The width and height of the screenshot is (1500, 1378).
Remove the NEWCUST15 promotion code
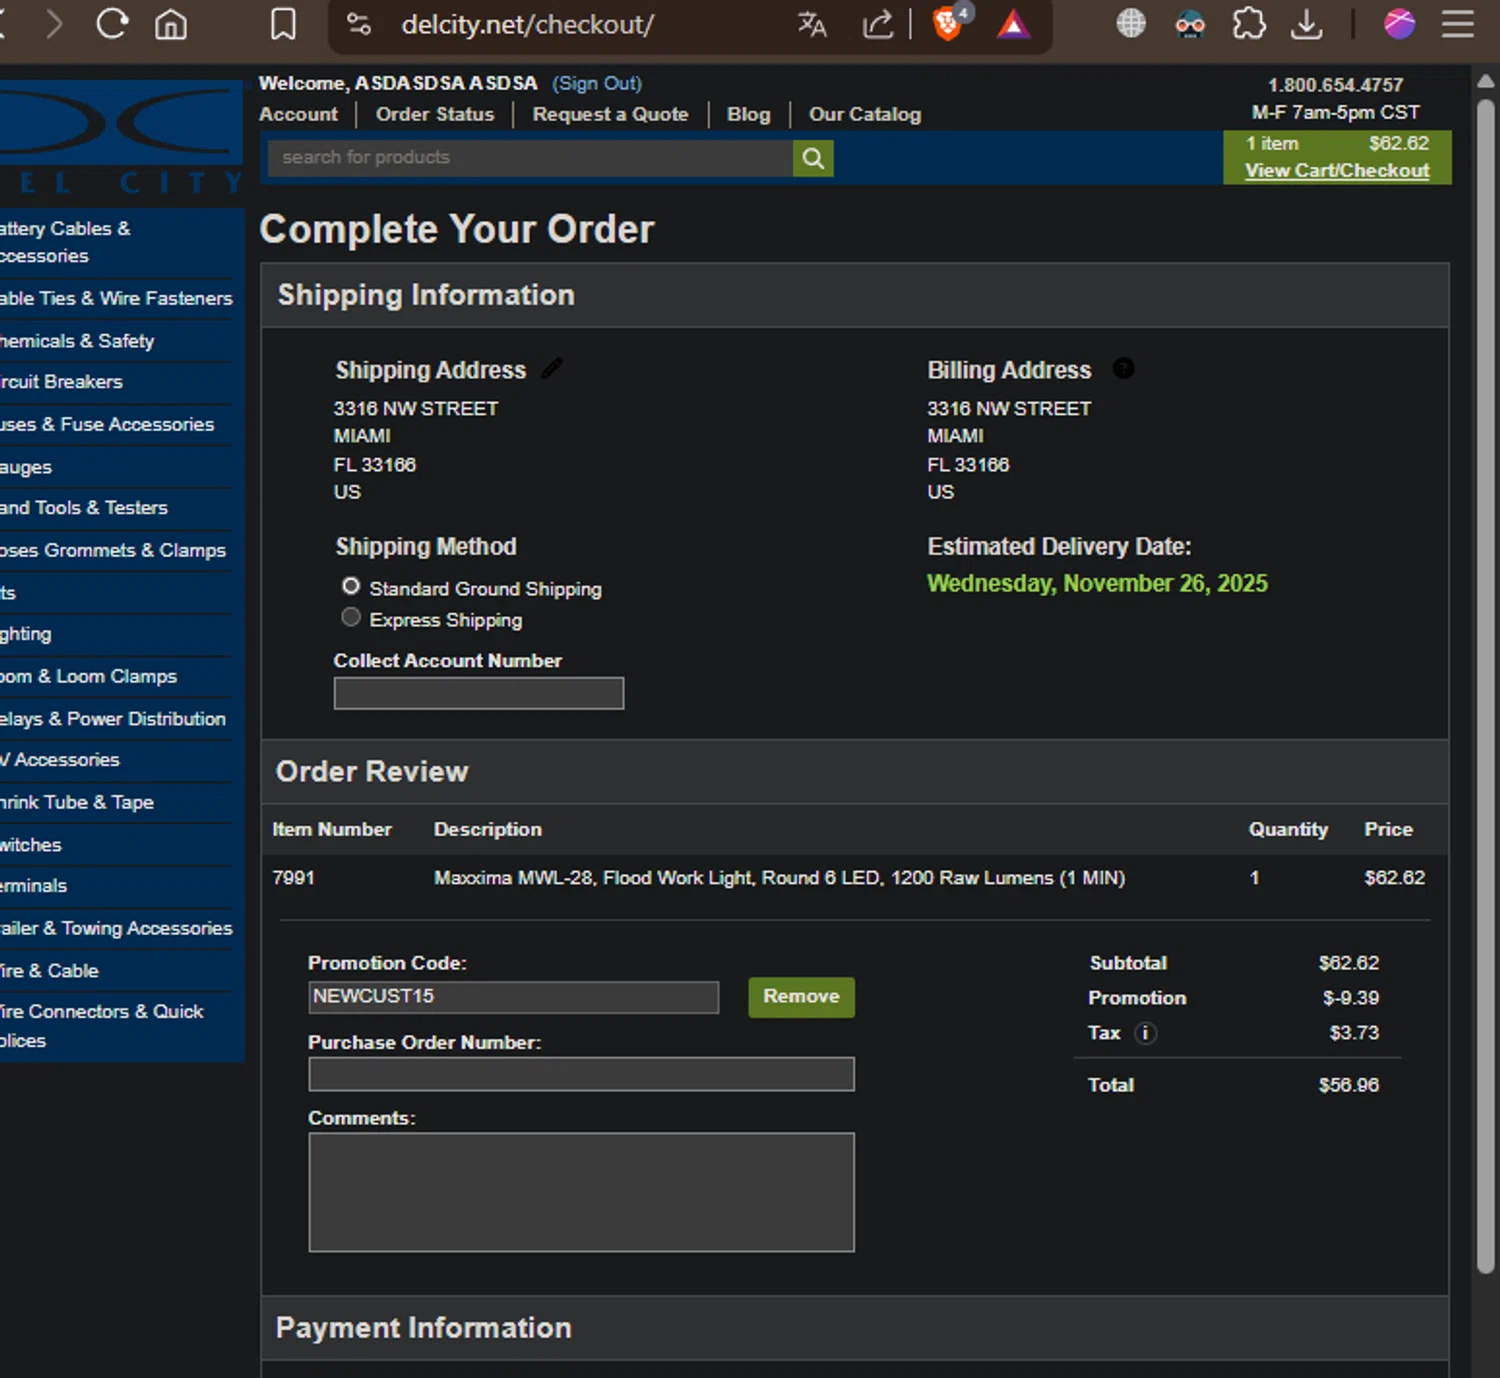801,997
